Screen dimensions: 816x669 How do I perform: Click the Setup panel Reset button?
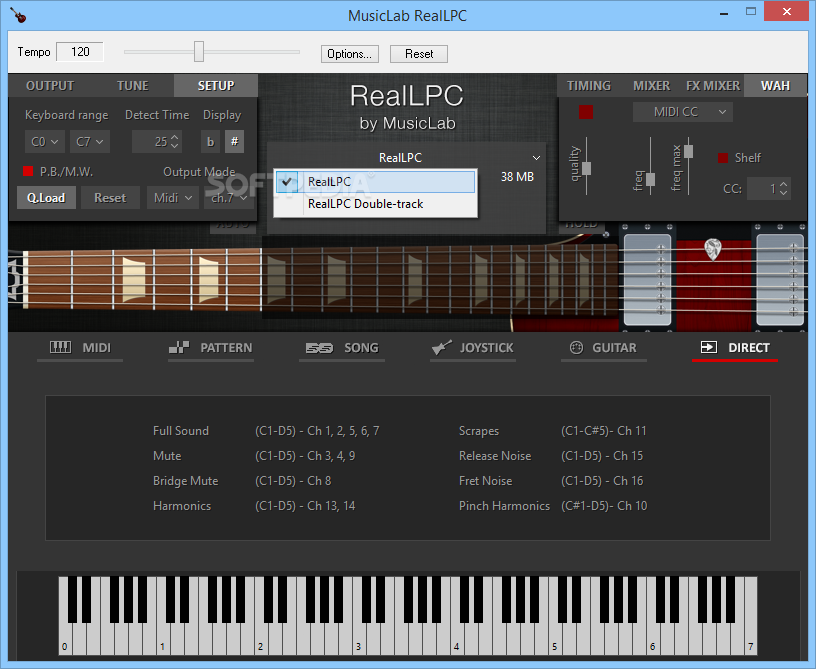pyautogui.click(x=110, y=198)
